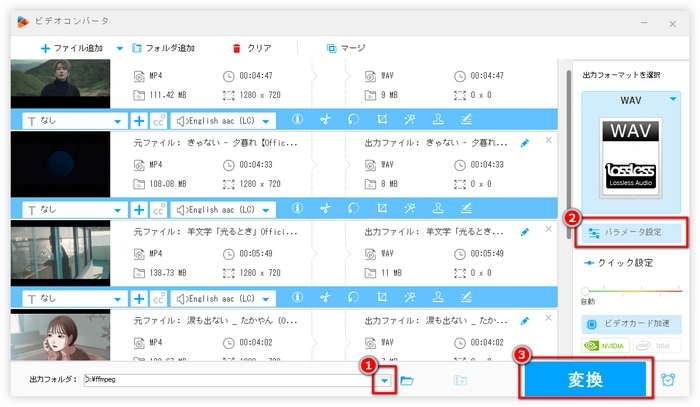Click the クイック設定 quality slider track
The image size is (700, 407).
(x=631, y=290)
